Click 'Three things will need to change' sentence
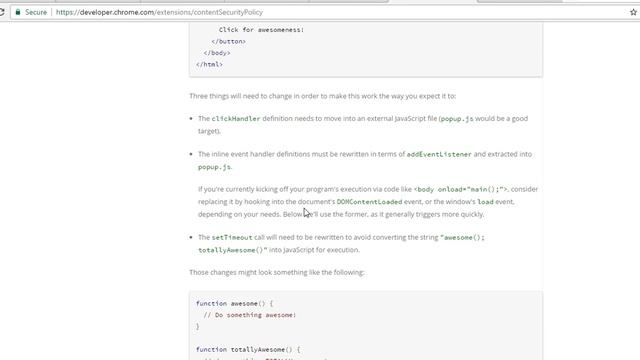The height and width of the screenshot is (360, 640). pyautogui.click(x=322, y=96)
